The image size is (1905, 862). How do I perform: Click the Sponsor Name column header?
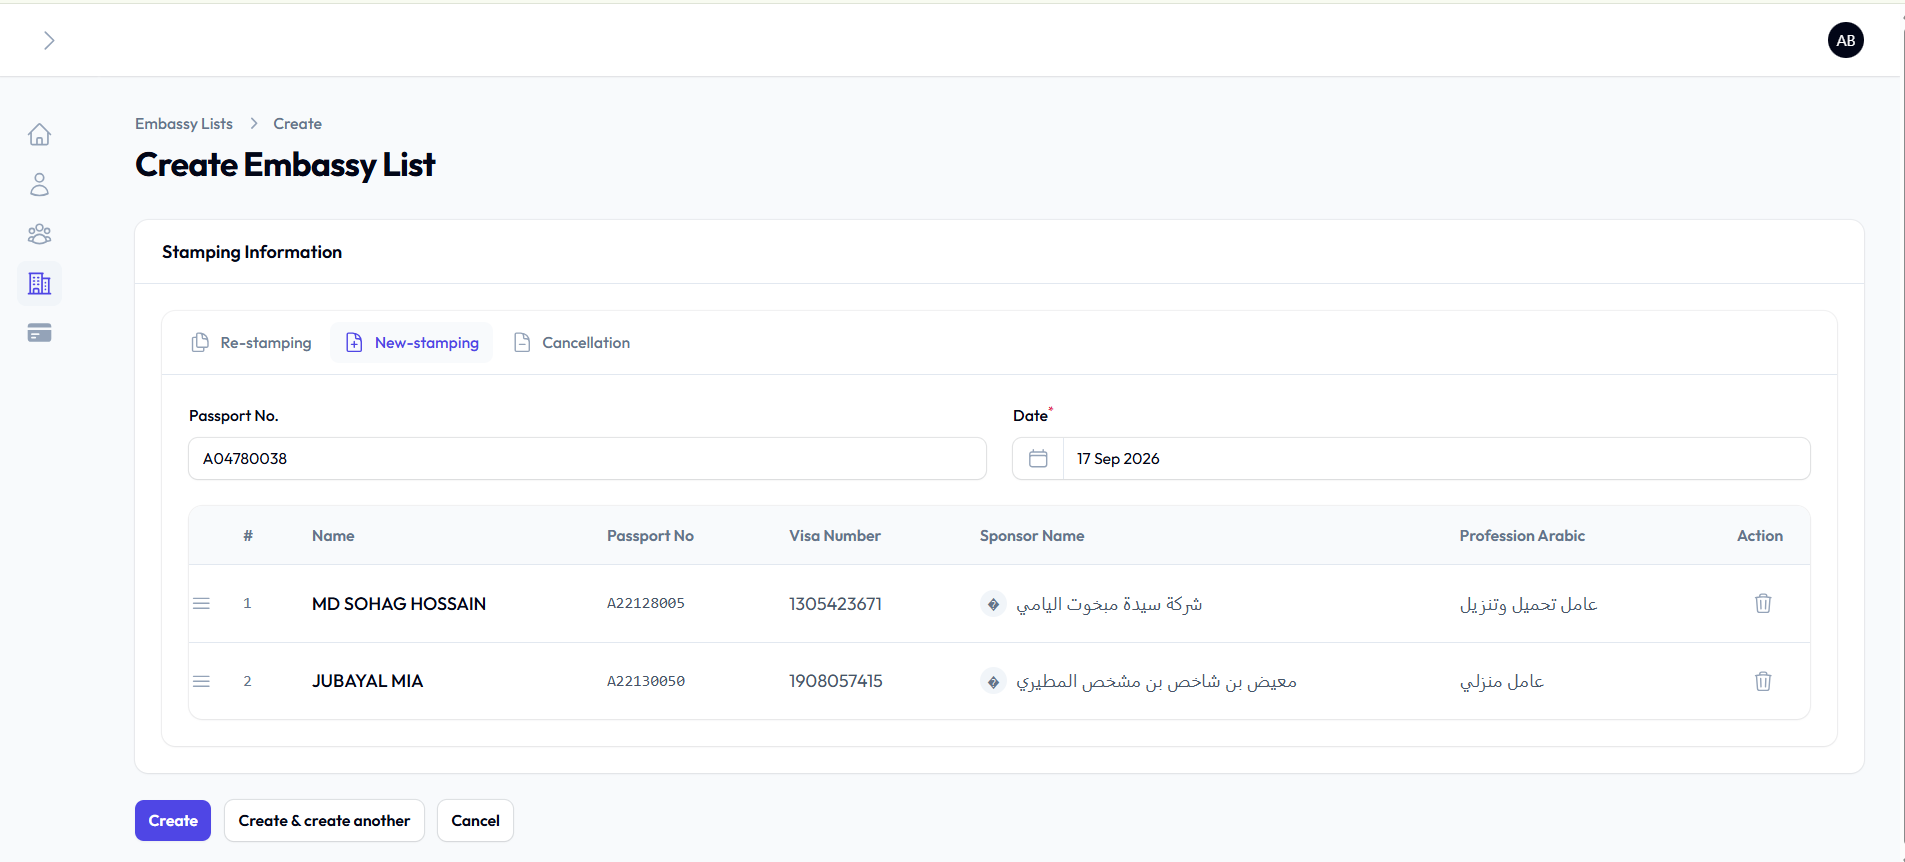1032,536
